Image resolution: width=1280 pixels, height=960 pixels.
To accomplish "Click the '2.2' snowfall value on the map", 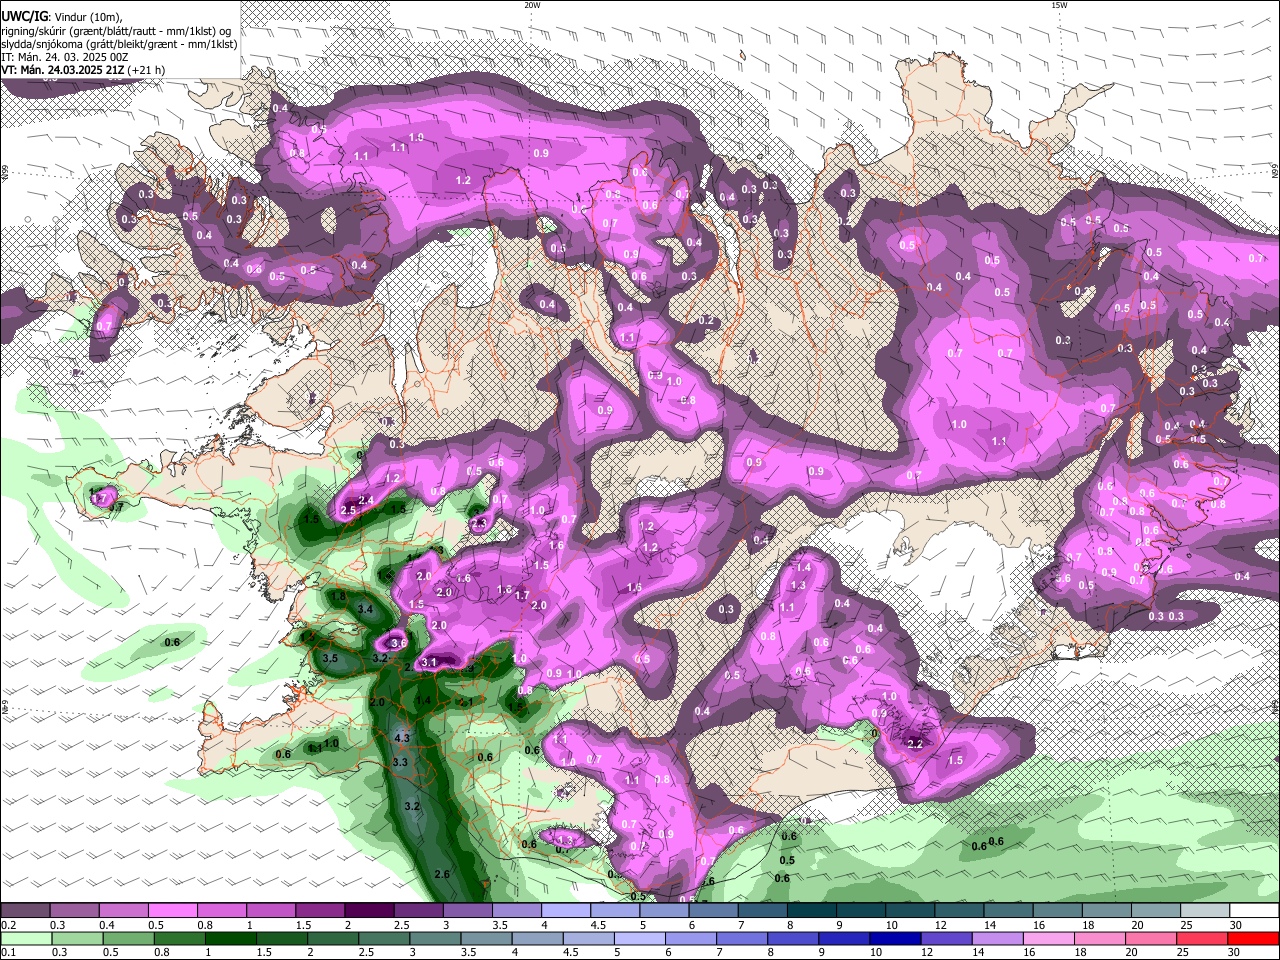I will pyautogui.click(x=915, y=743).
